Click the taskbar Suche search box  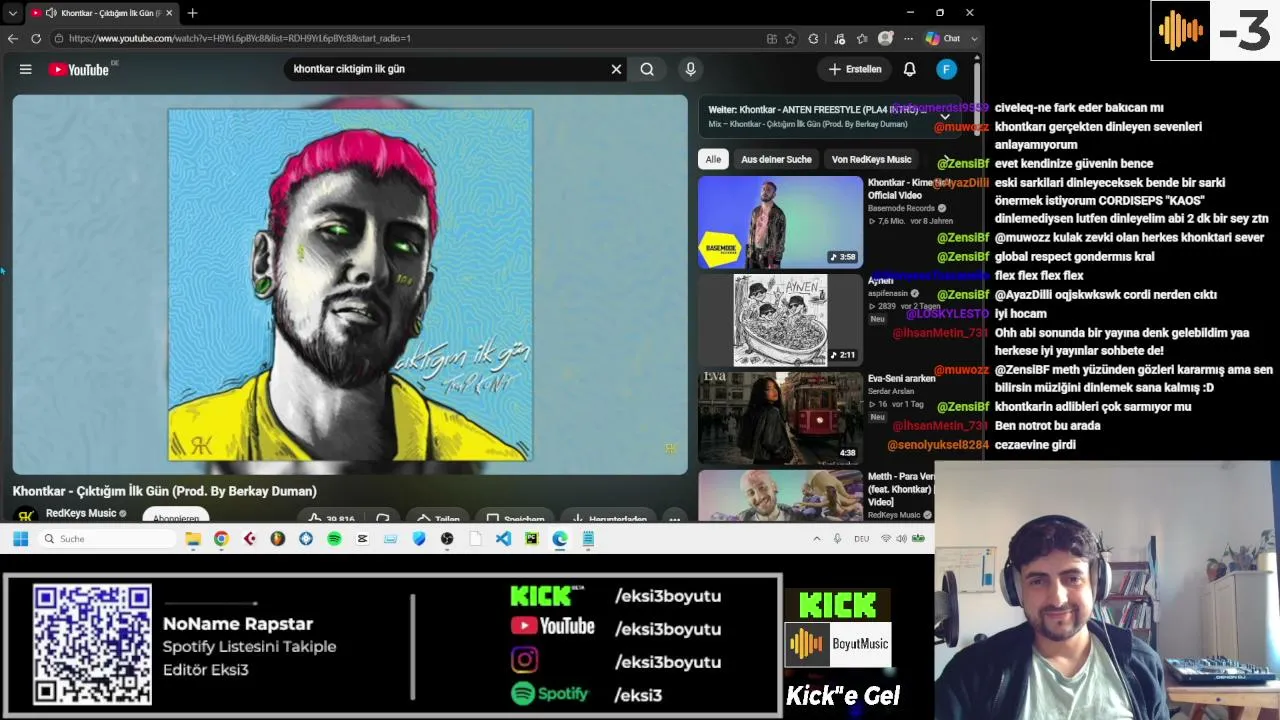[x=107, y=539]
